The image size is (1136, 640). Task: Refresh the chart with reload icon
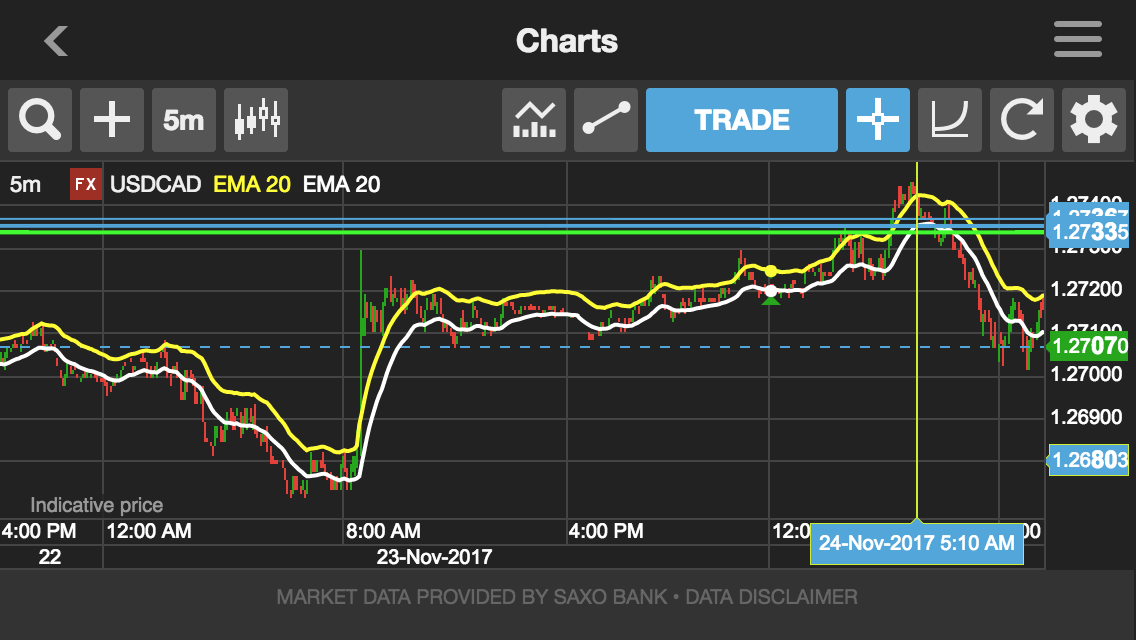tap(1022, 120)
